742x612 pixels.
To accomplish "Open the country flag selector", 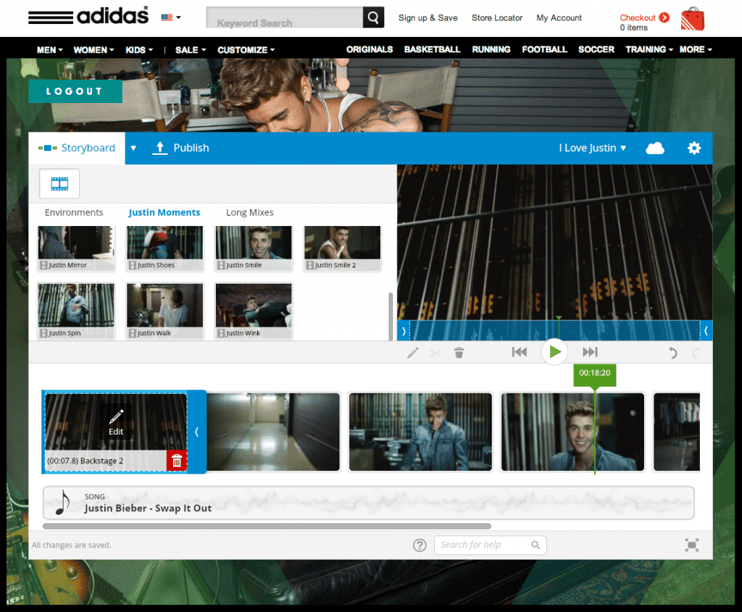I will click(171, 18).
